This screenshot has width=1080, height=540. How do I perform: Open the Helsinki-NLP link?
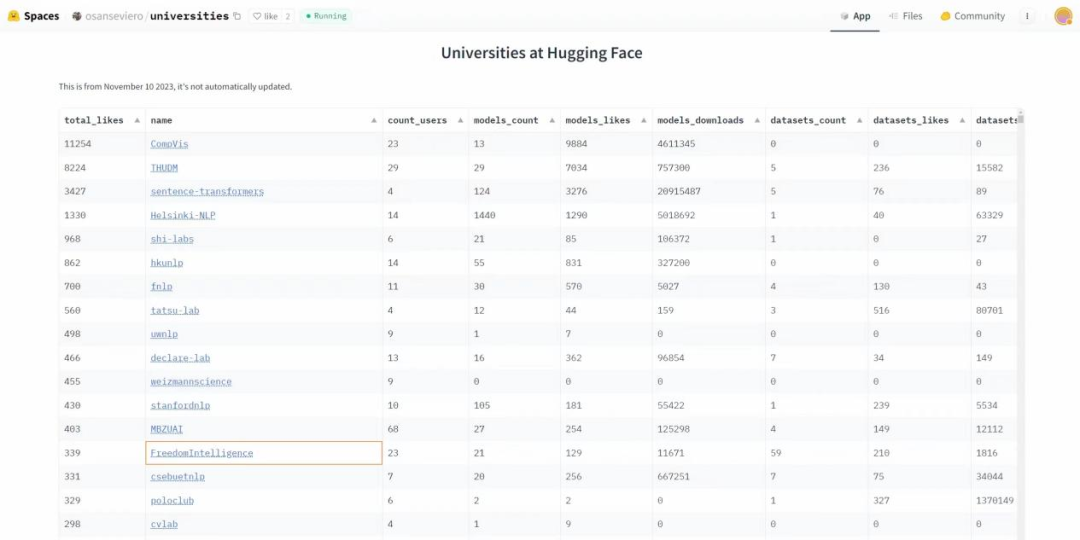(x=183, y=215)
